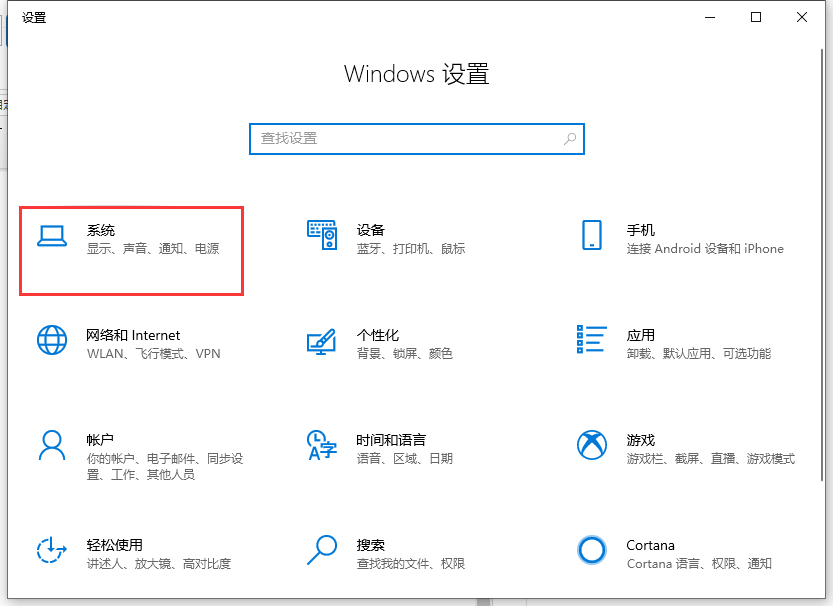
Task: Select the 帐户 category title
Action: 100,440
